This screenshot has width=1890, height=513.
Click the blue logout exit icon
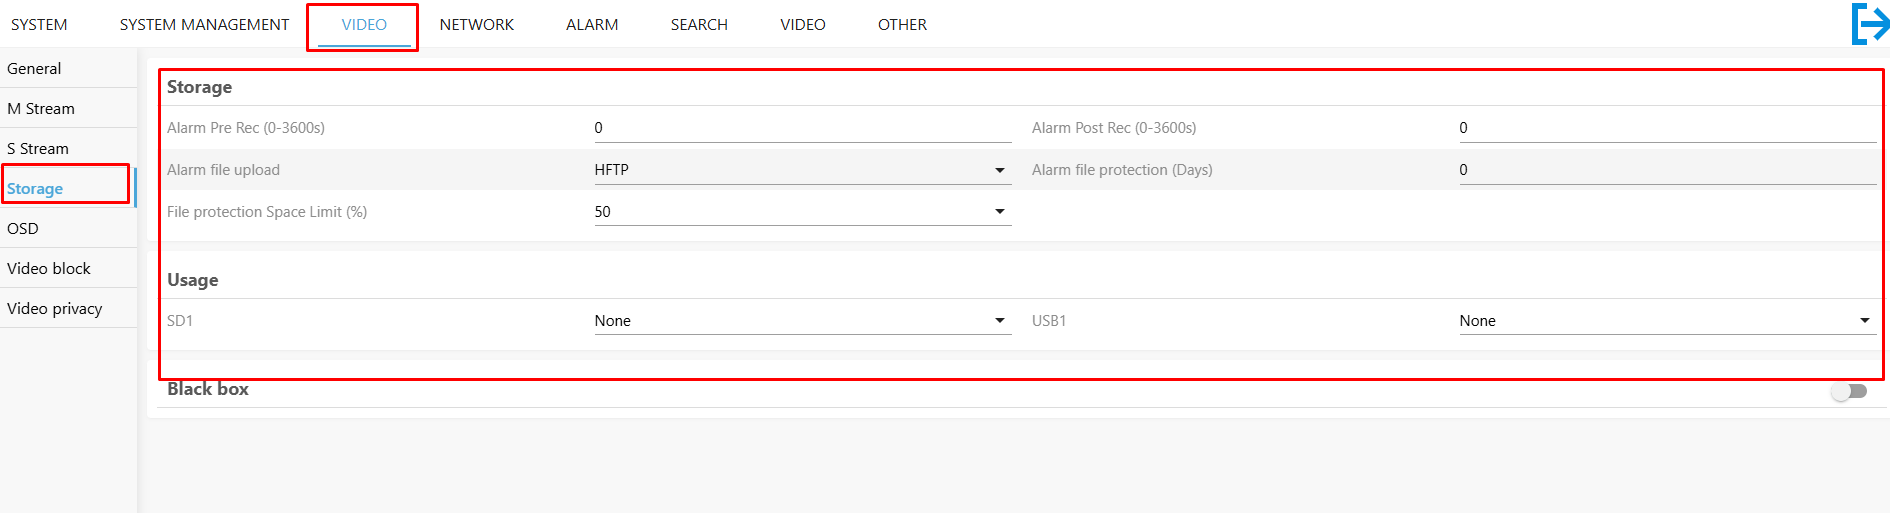pyautogui.click(x=1869, y=24)
